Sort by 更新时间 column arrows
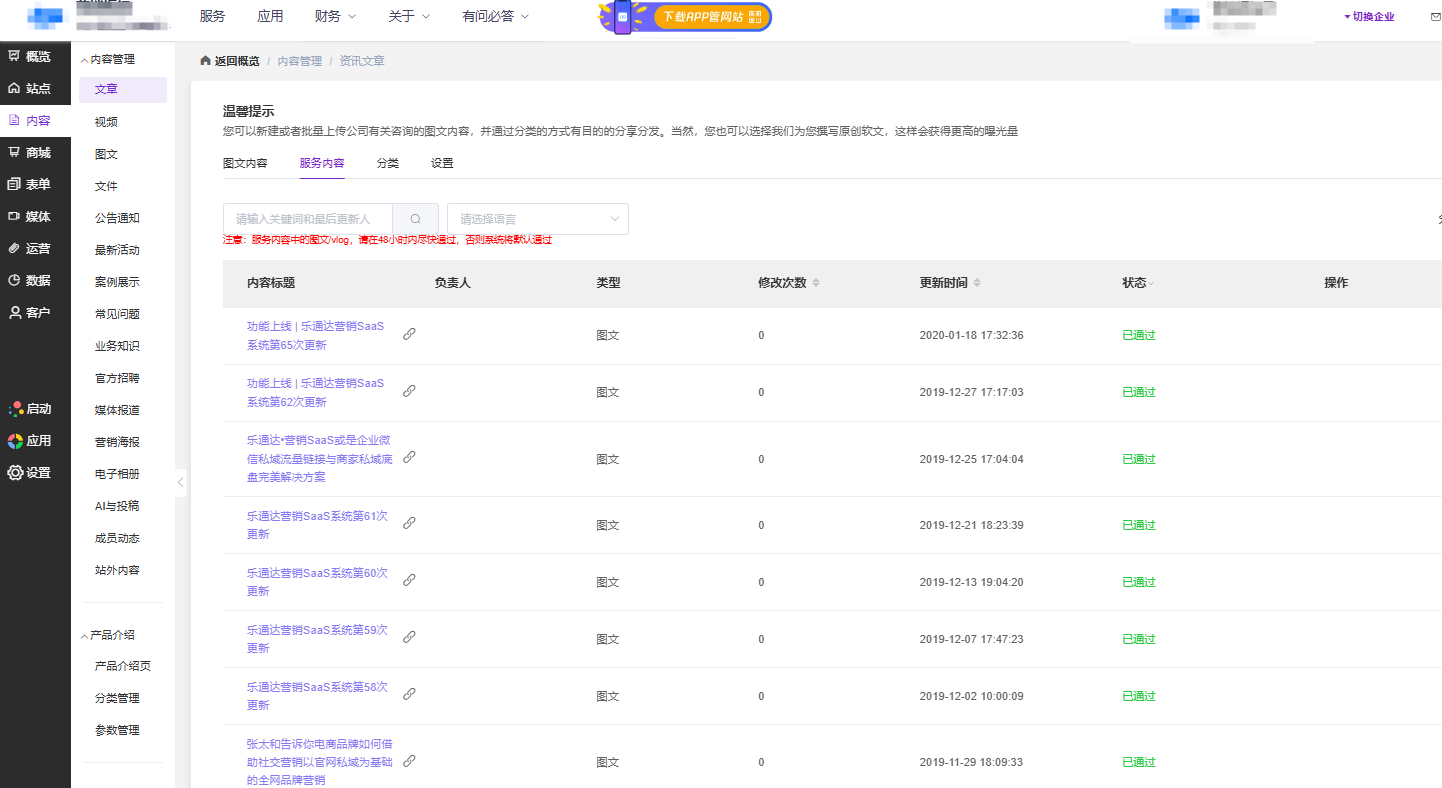This screenshot has height=788, width=1442. tap(977, 283)
